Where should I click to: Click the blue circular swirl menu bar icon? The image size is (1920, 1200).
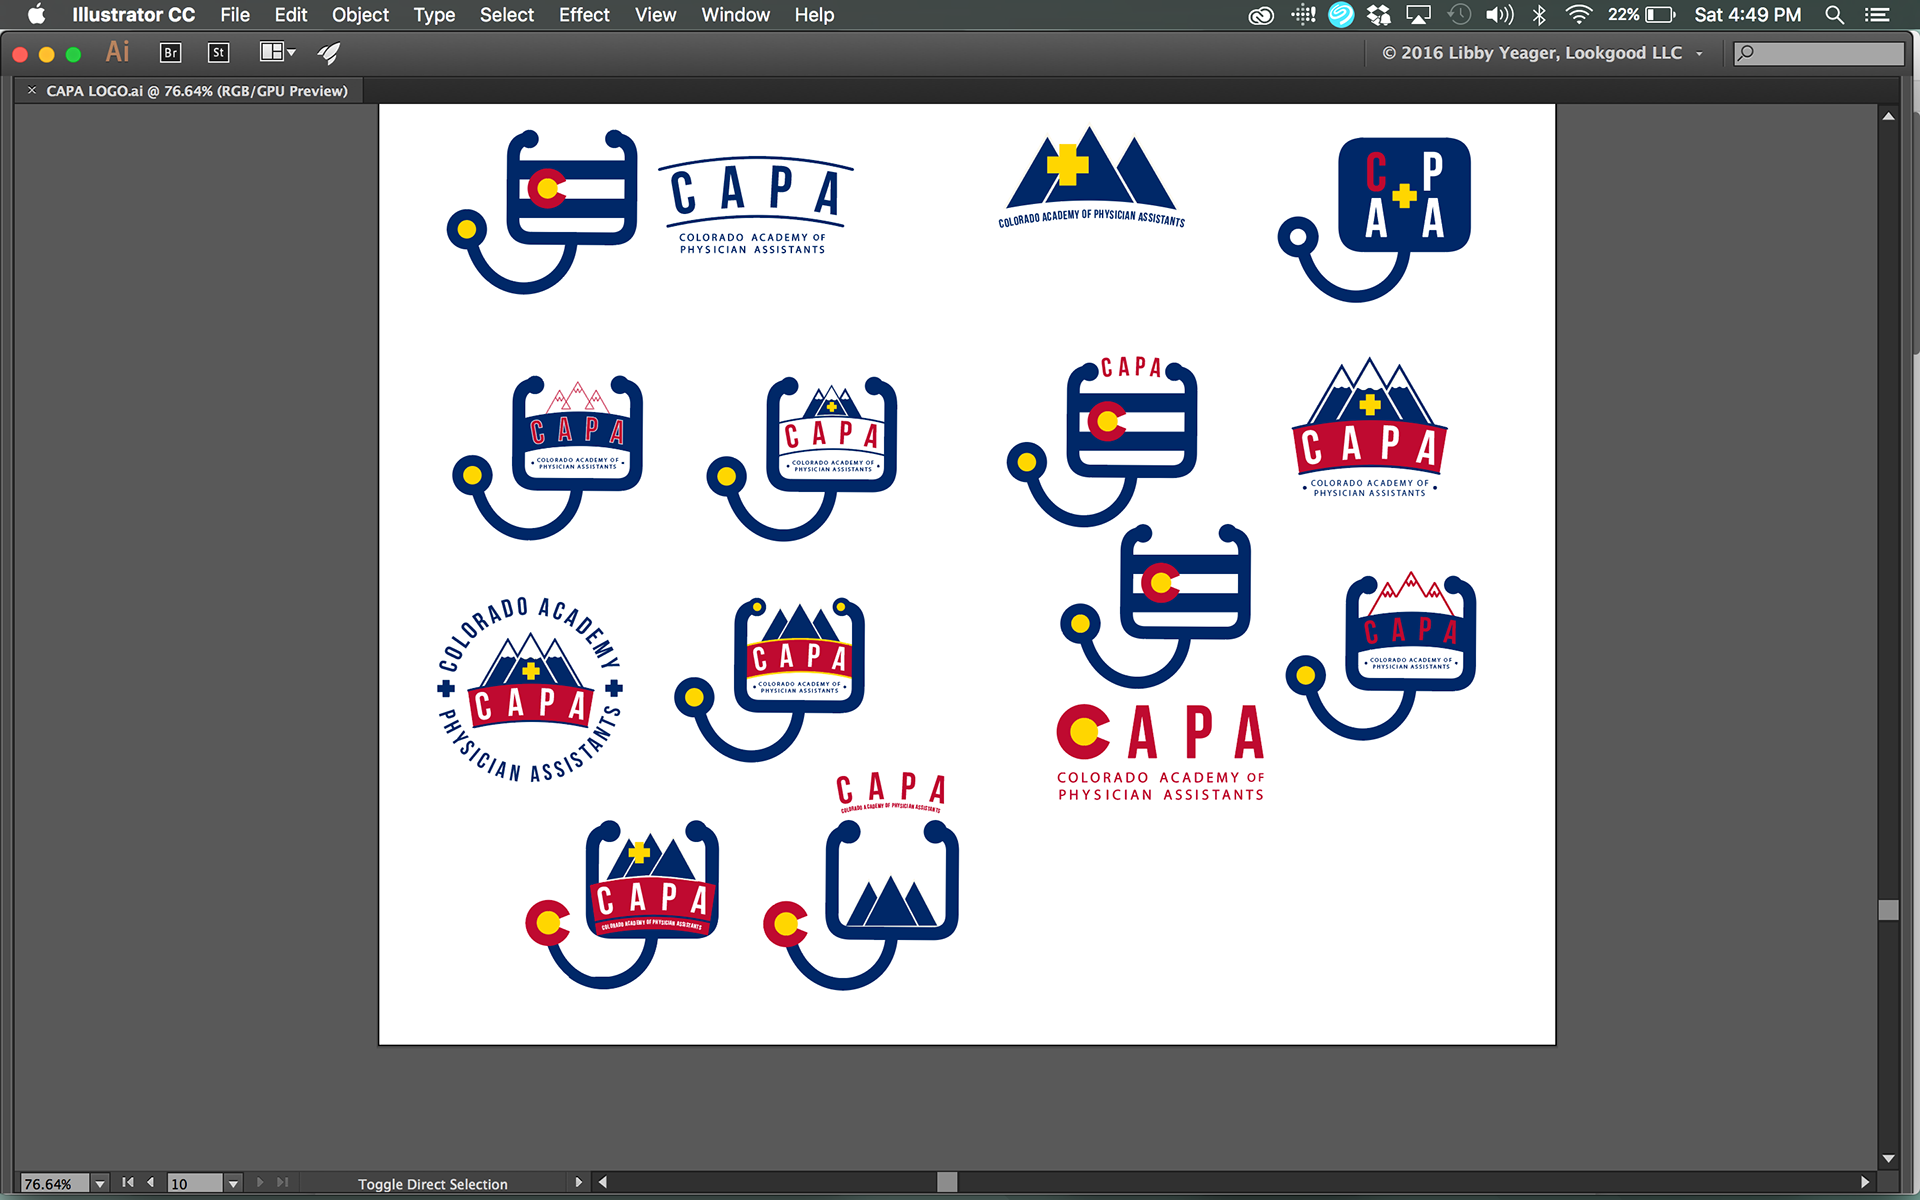coord(1341,15)
